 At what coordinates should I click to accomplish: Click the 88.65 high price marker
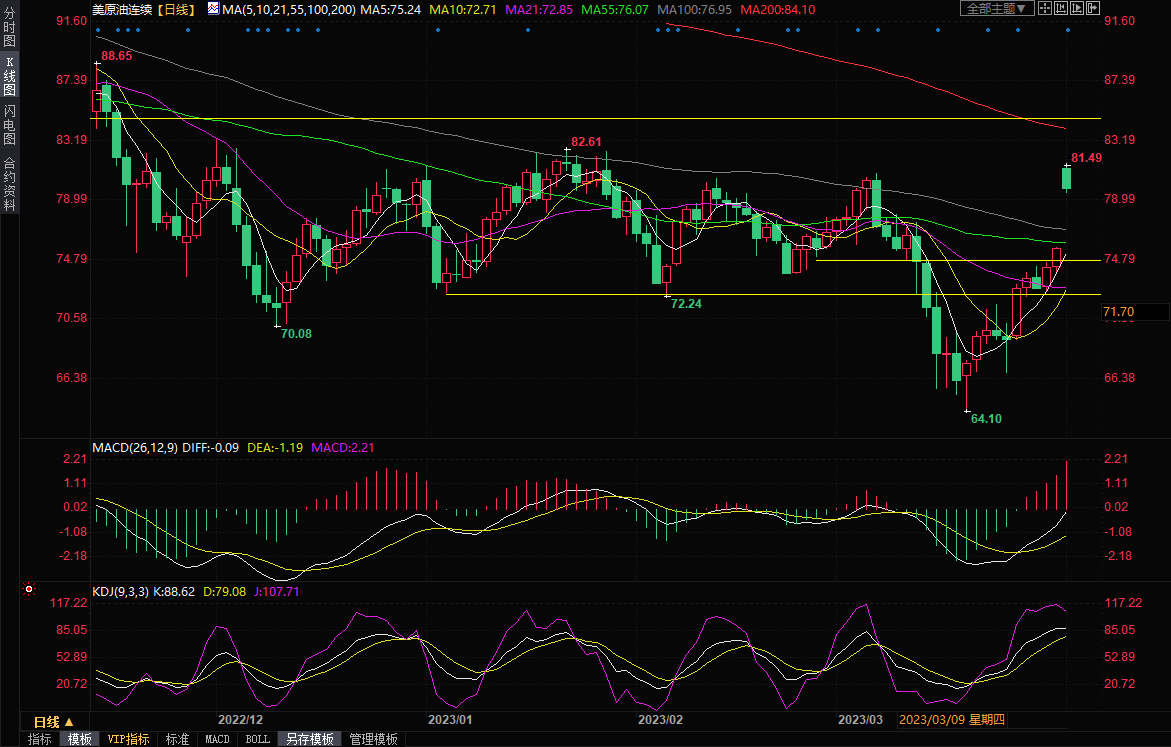tap(116, 56)
